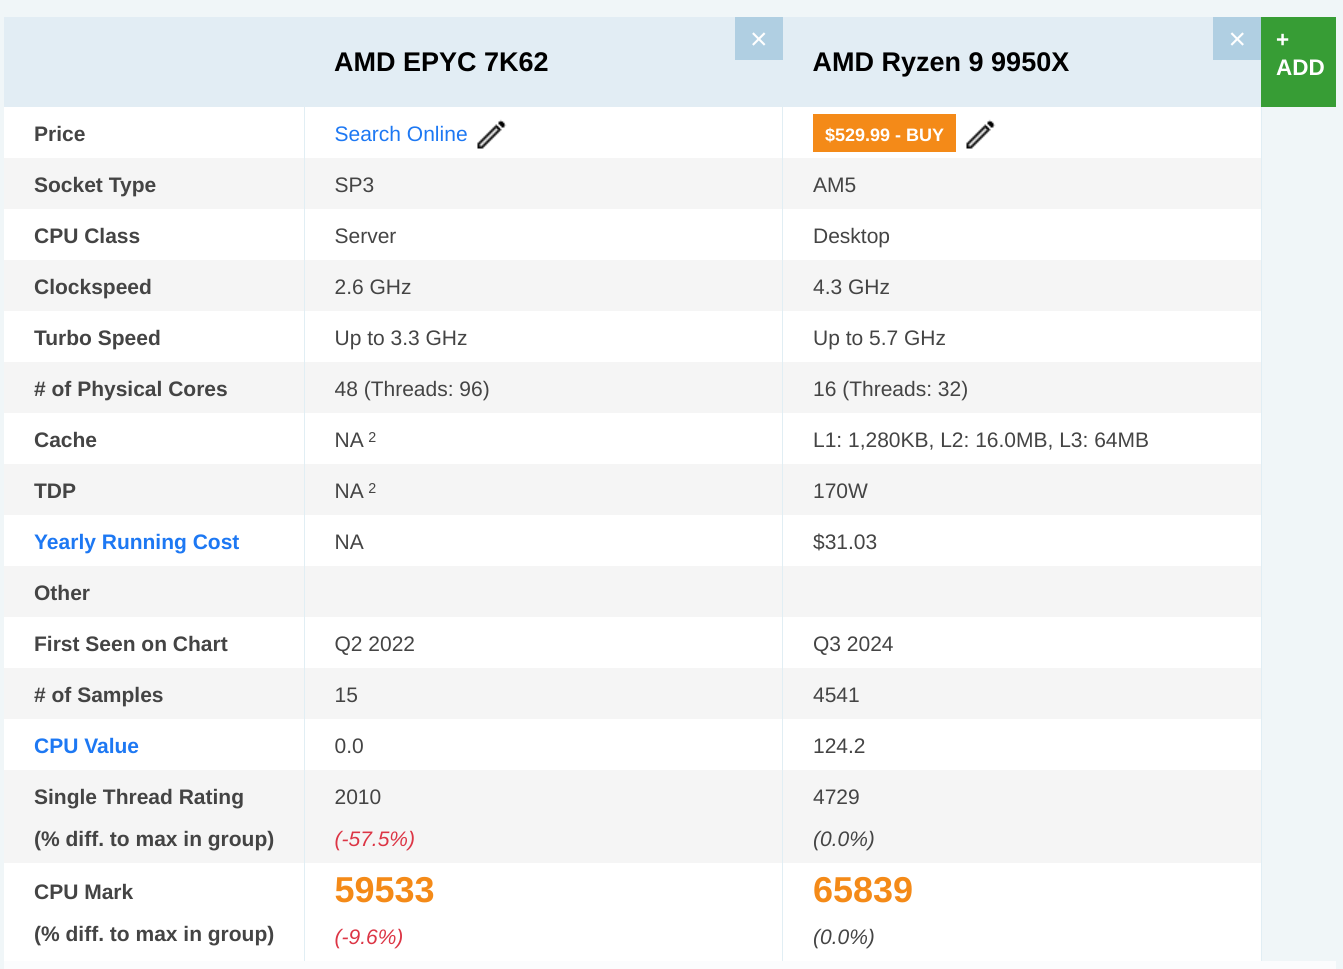1343x969 pixels.
Task: Click the red -9.6% CPU Mark difference
Action: [368, 937]
